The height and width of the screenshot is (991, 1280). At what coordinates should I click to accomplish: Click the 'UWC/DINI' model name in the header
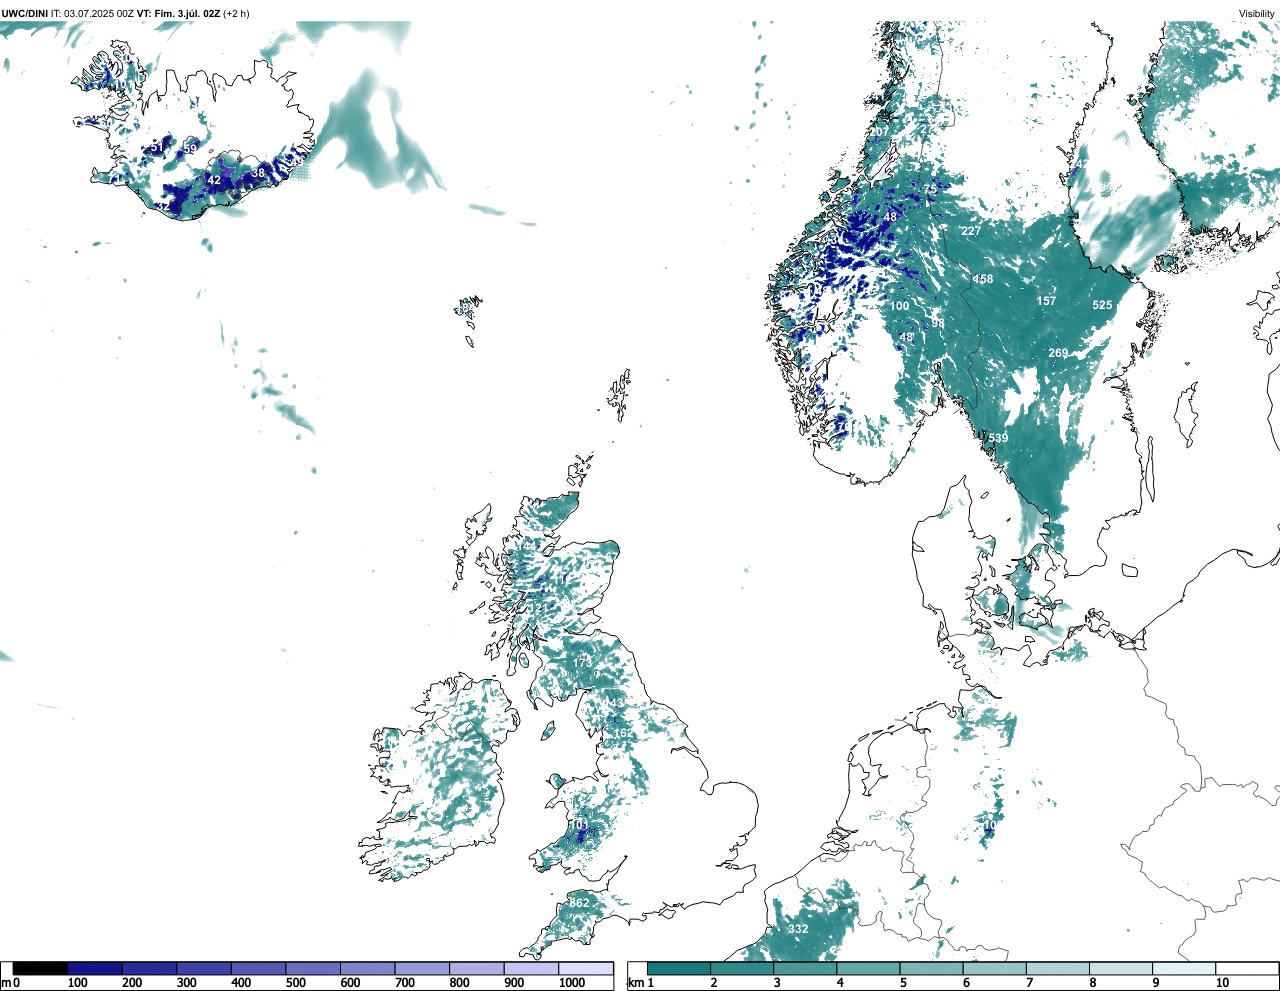coord(24,13)
